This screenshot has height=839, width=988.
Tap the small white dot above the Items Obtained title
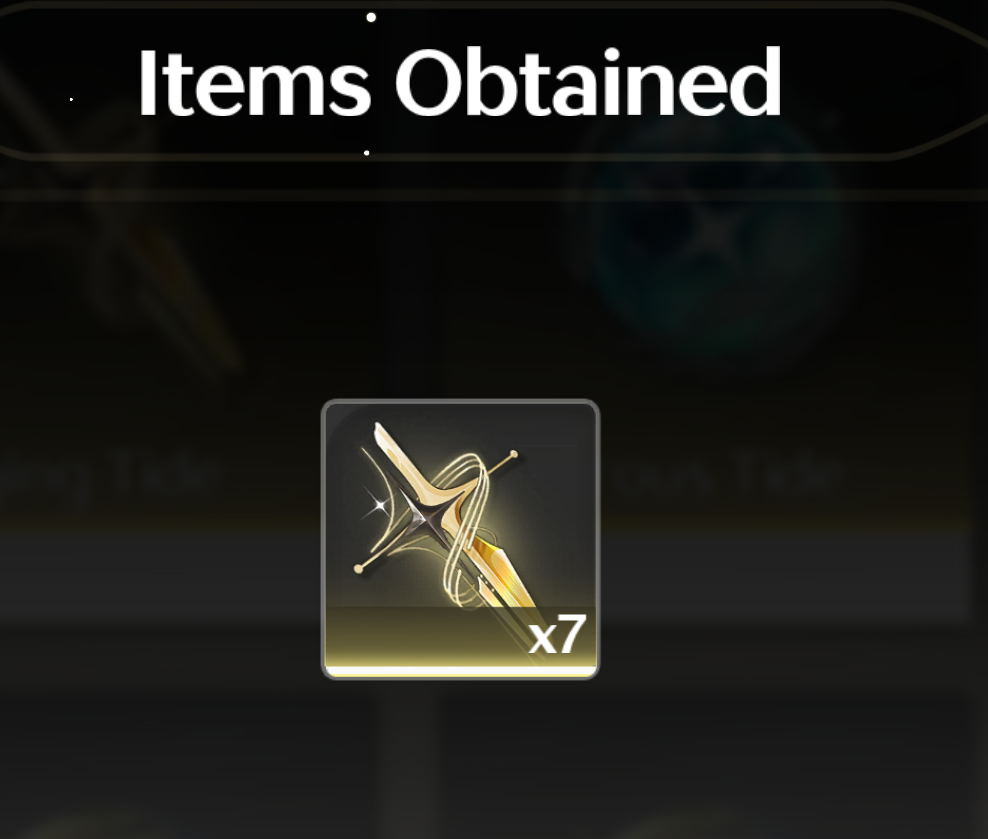click(371, 17)
